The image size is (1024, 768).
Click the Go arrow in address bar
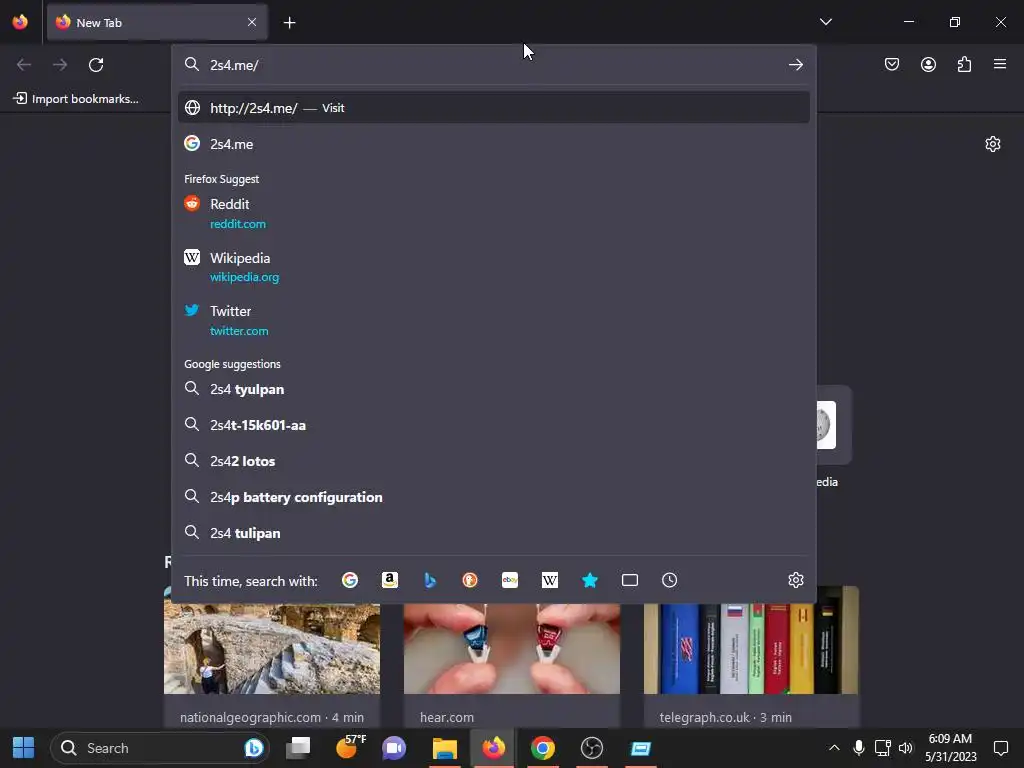(x=795, y=65)
